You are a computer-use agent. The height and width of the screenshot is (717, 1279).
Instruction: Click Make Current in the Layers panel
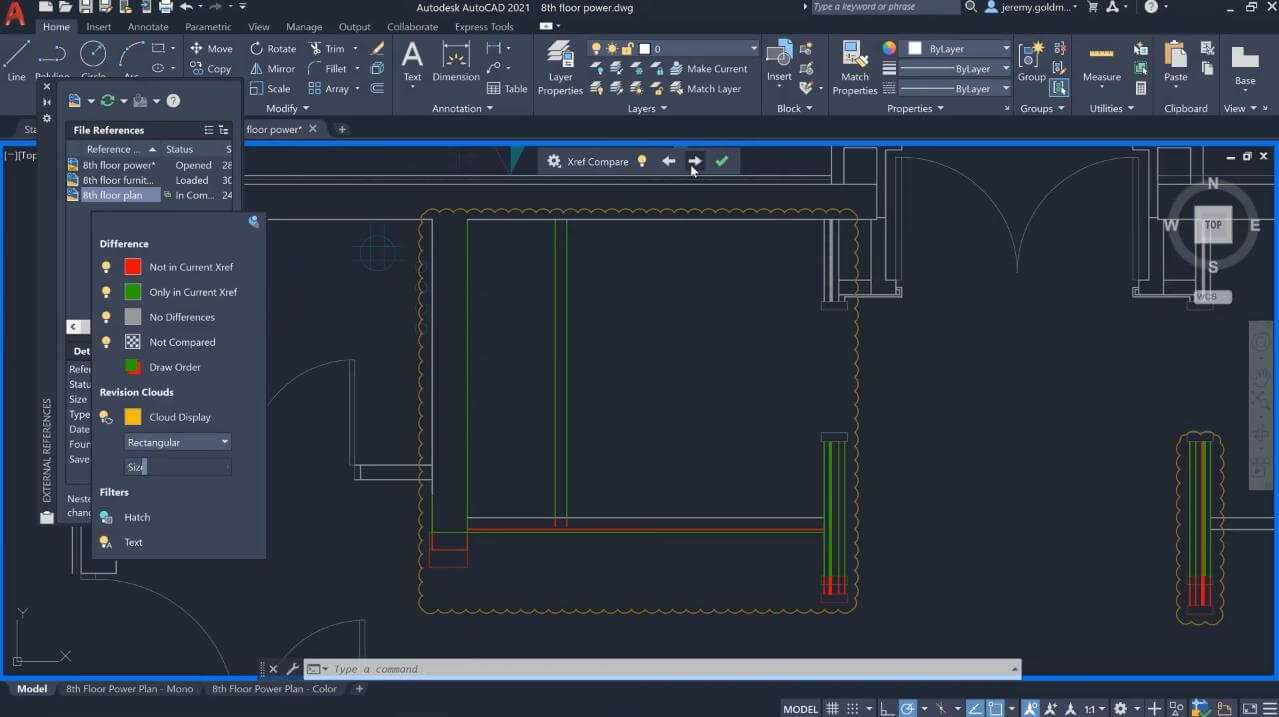[708, 69]
